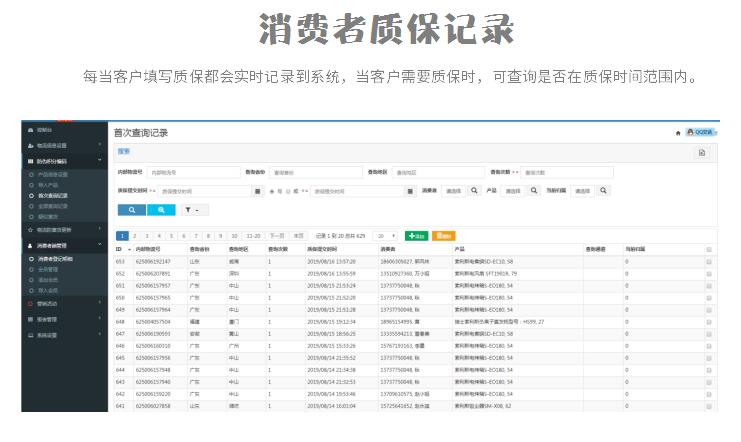The width and height of the screenshot is (741, 442).
Task: Switch to the 搜索 tab
Action: (124, 152)
